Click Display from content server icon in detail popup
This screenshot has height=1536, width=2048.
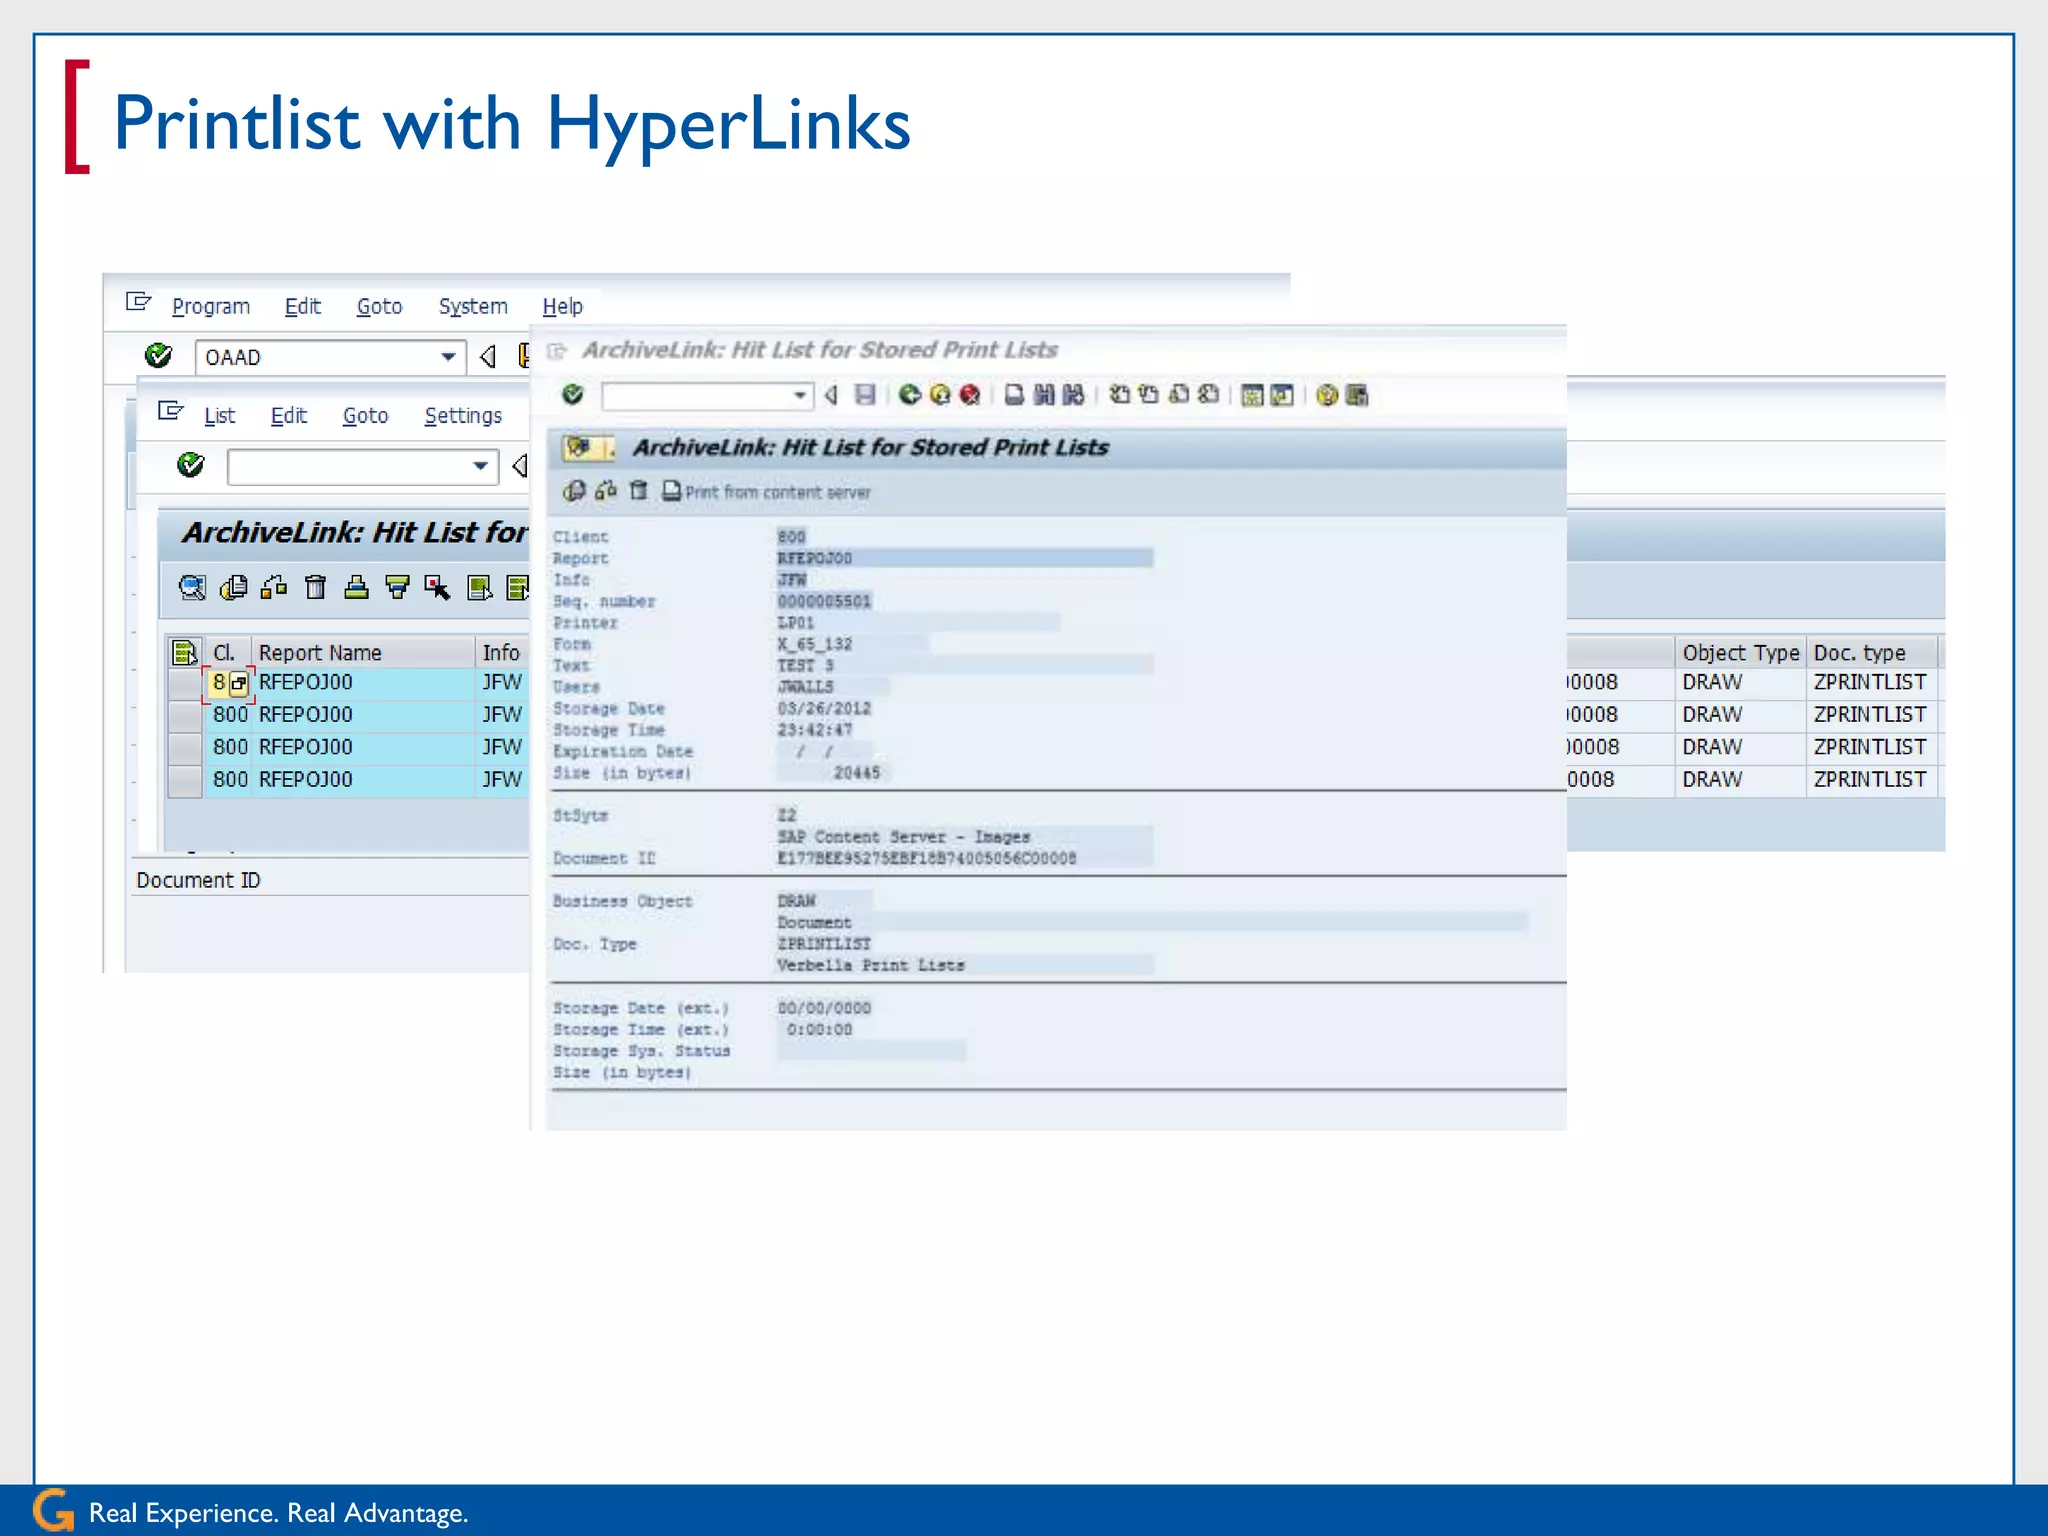(575, 491)
